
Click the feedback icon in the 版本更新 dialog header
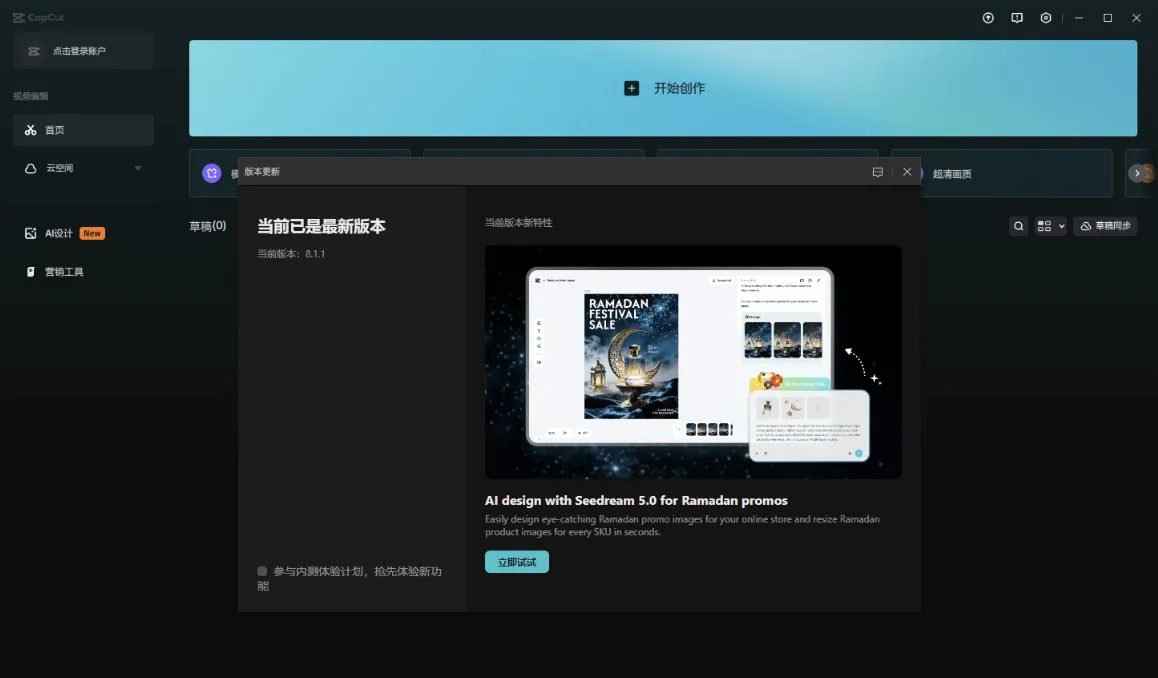[878, 171]
